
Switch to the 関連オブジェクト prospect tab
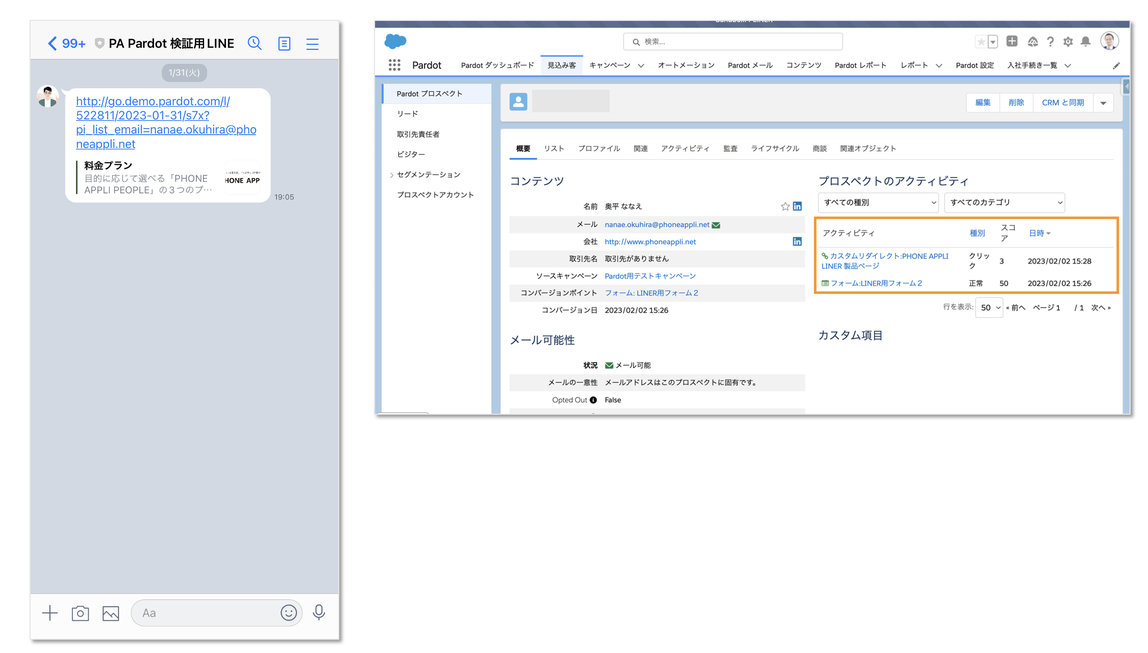868,149
